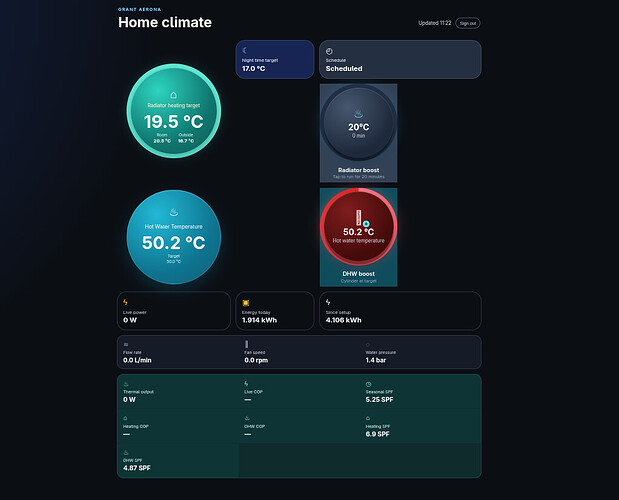Open the Energy today card
This screenshot has height=500, width=619.
point(275,311)
